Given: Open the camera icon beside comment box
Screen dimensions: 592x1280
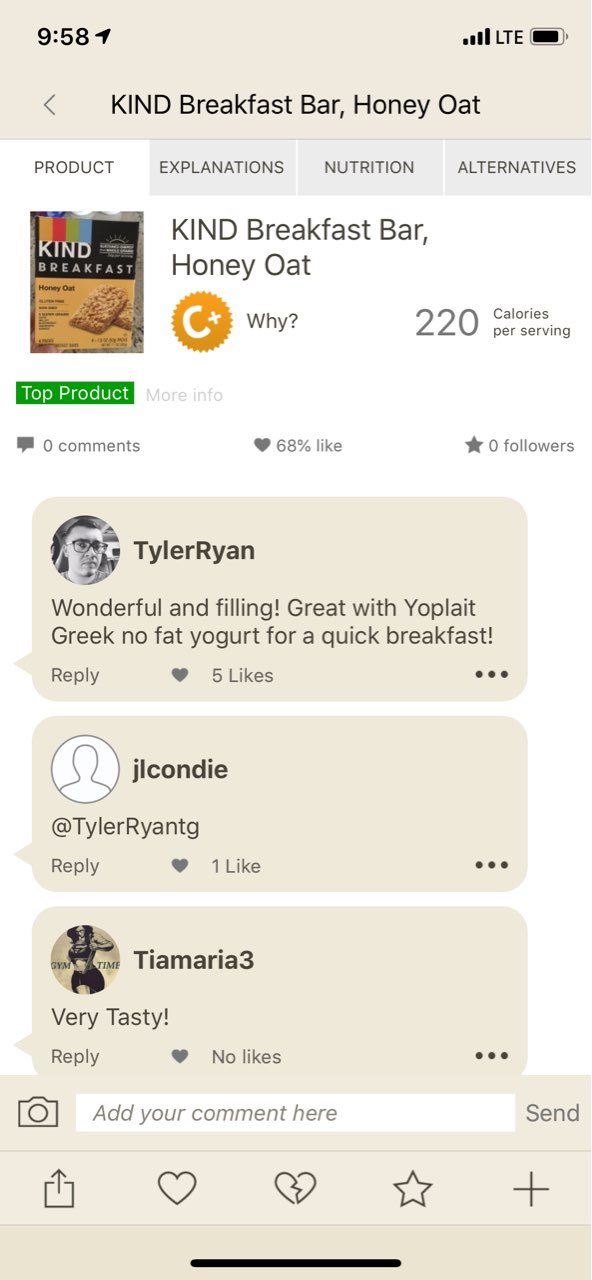Looking at the screenshot, I should tap(38, 1112).
